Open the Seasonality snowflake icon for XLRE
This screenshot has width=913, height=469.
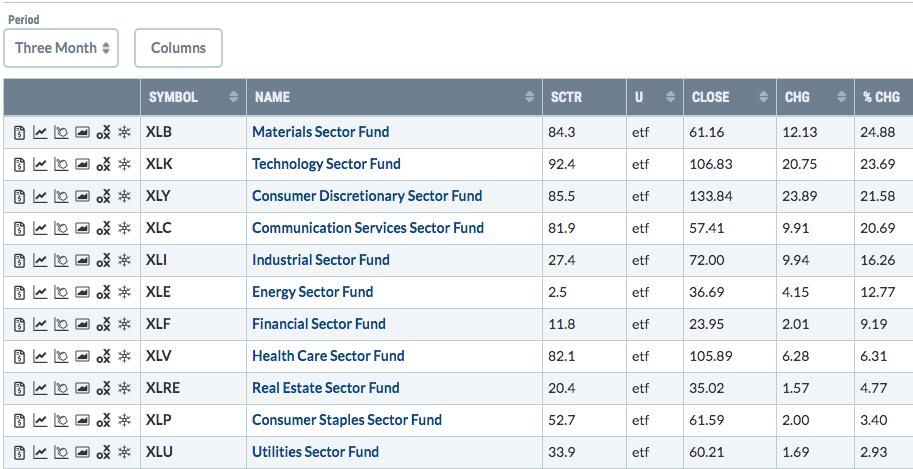(124, 389)
